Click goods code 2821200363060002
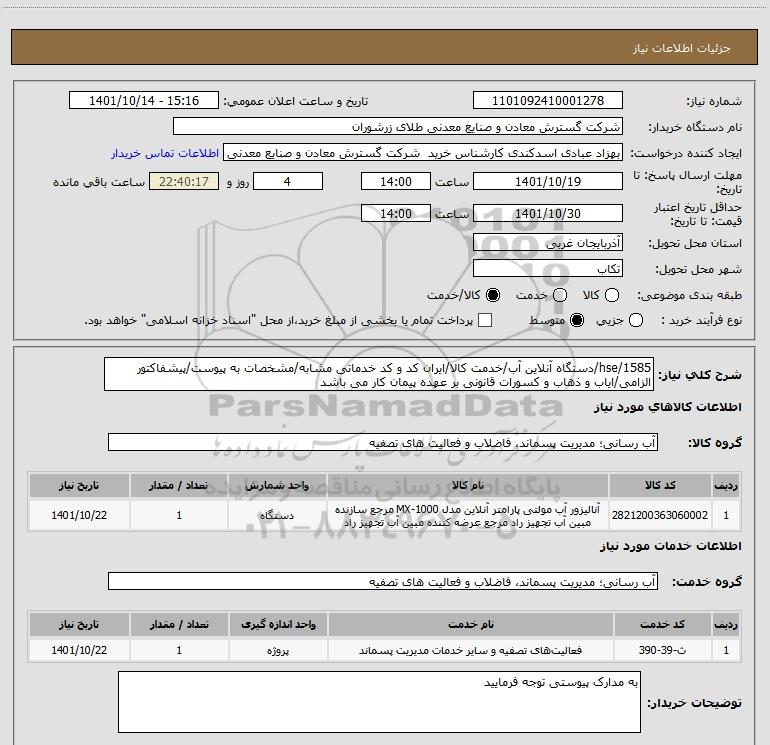Image resolution: width=770 pixels, height=745 pixels. tap(660, 515)
